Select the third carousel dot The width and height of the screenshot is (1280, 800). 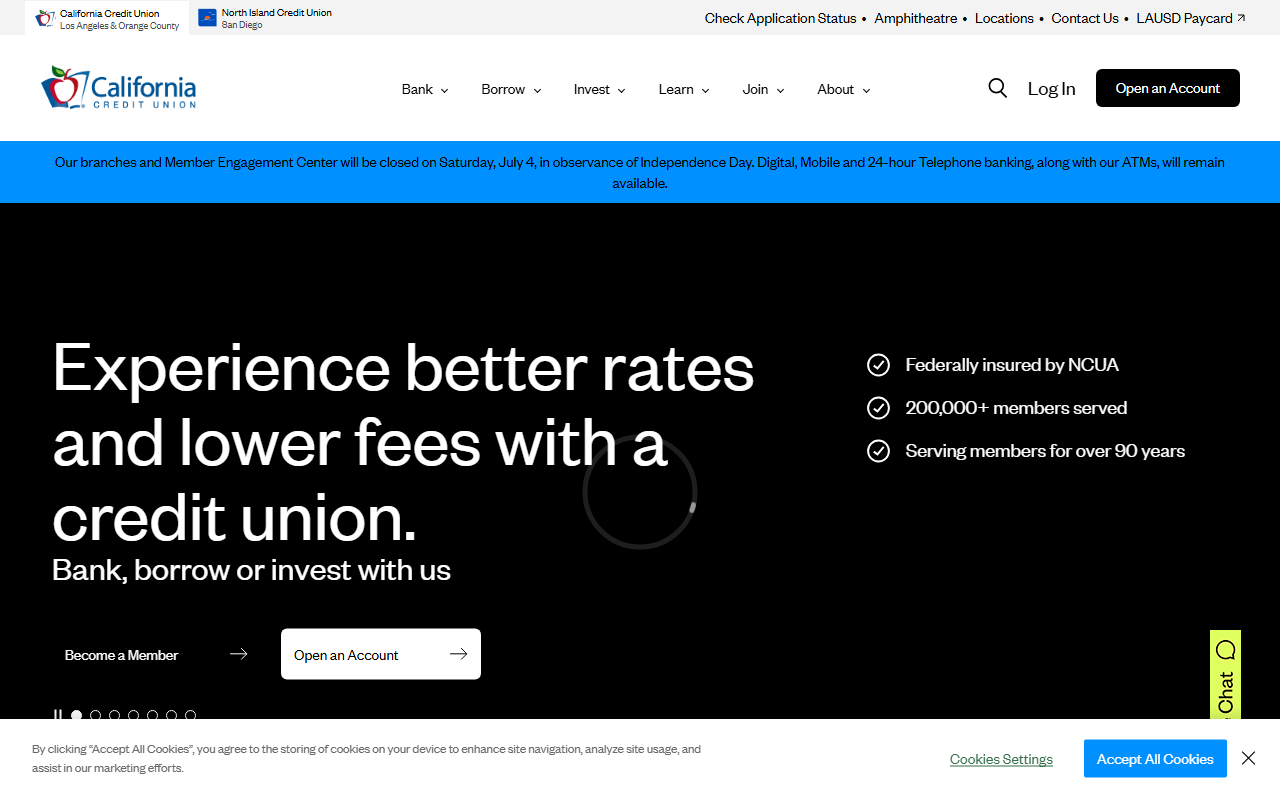[x=115, y=715]
